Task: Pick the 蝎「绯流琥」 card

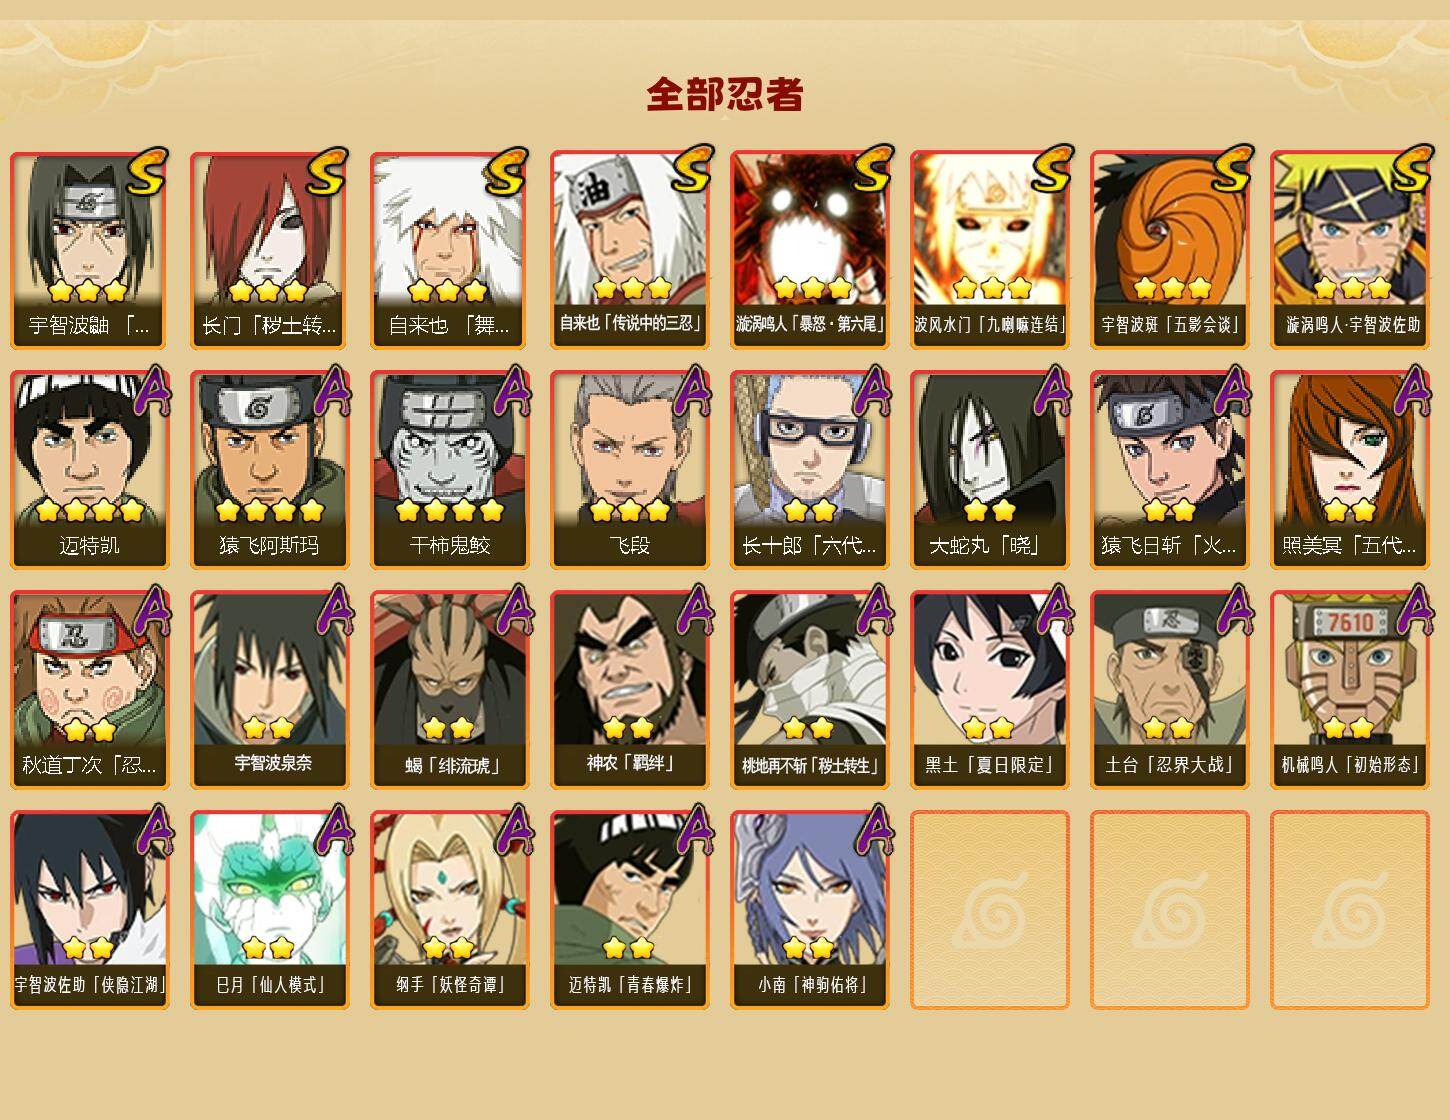Action: click(x=450, y=690)
